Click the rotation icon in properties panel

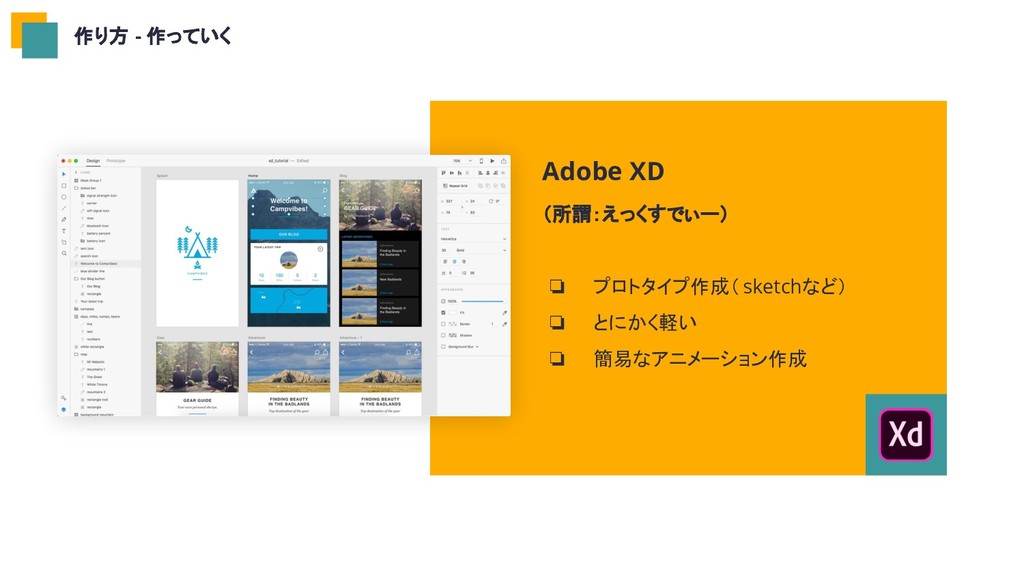[x=491, y=201]
